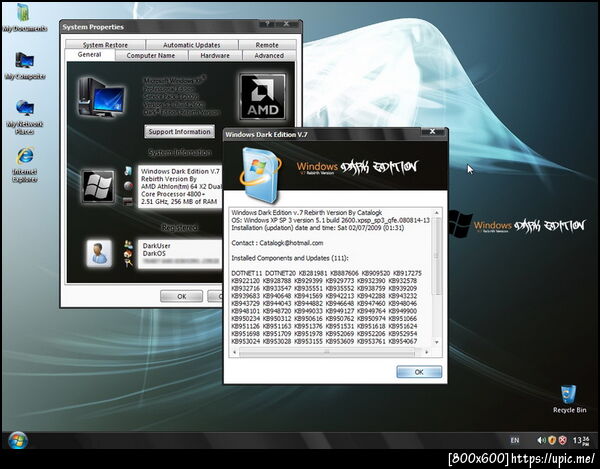Click the small users icon next to DarkUser
Screen dimensions: 600x469
[x=128, y=244]
